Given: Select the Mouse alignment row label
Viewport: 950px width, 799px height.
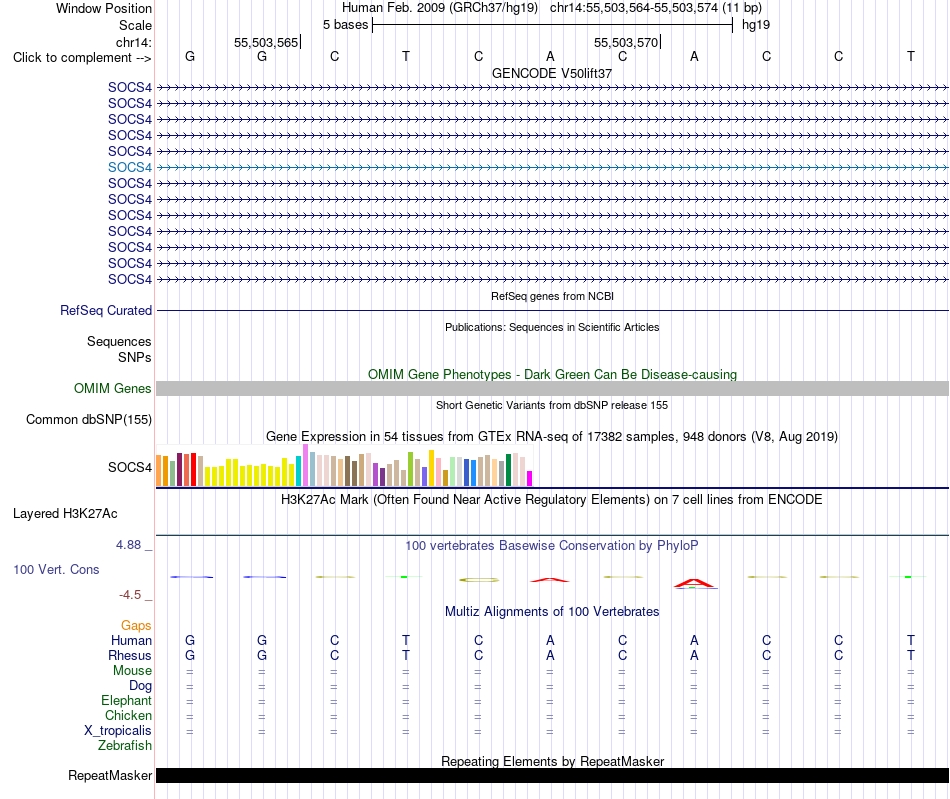Looking at the screenshot, I should [132, 671].
